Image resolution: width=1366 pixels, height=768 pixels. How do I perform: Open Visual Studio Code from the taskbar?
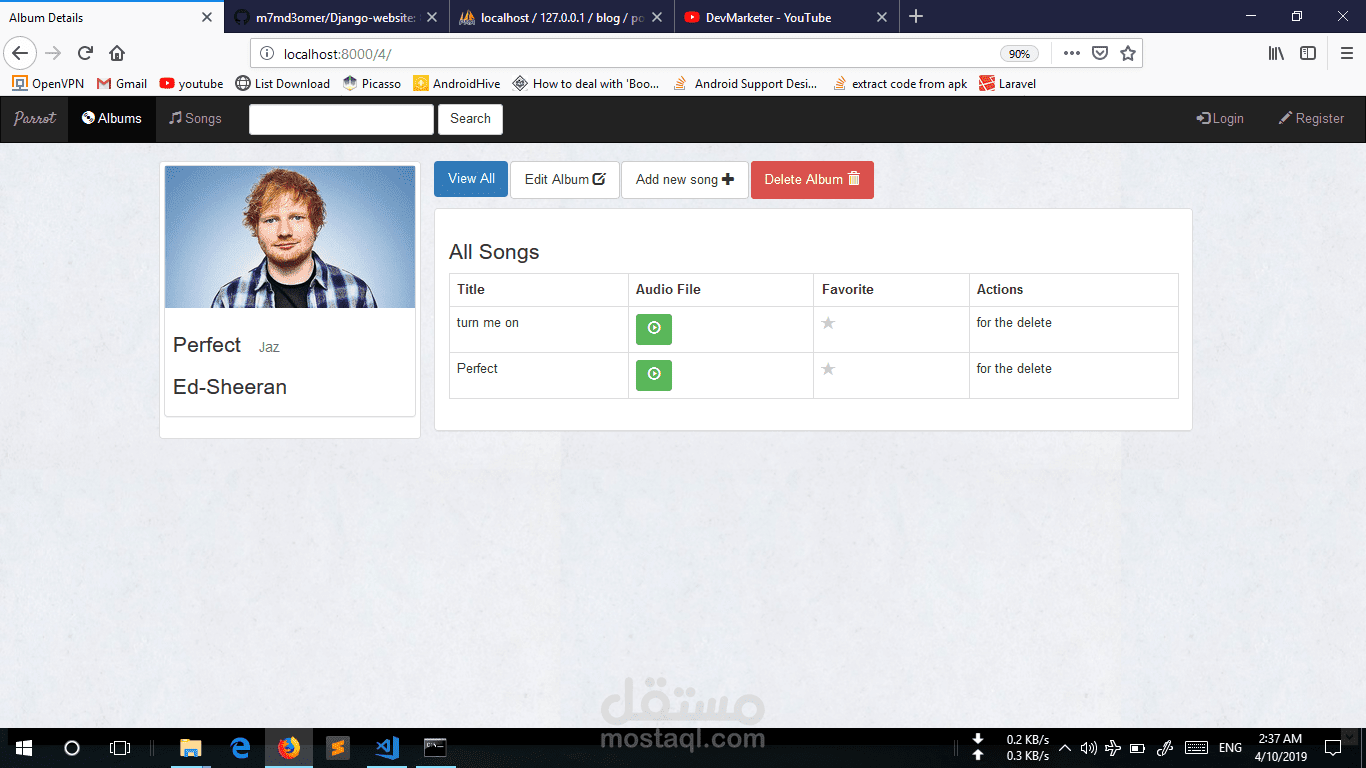click(386, 747)
